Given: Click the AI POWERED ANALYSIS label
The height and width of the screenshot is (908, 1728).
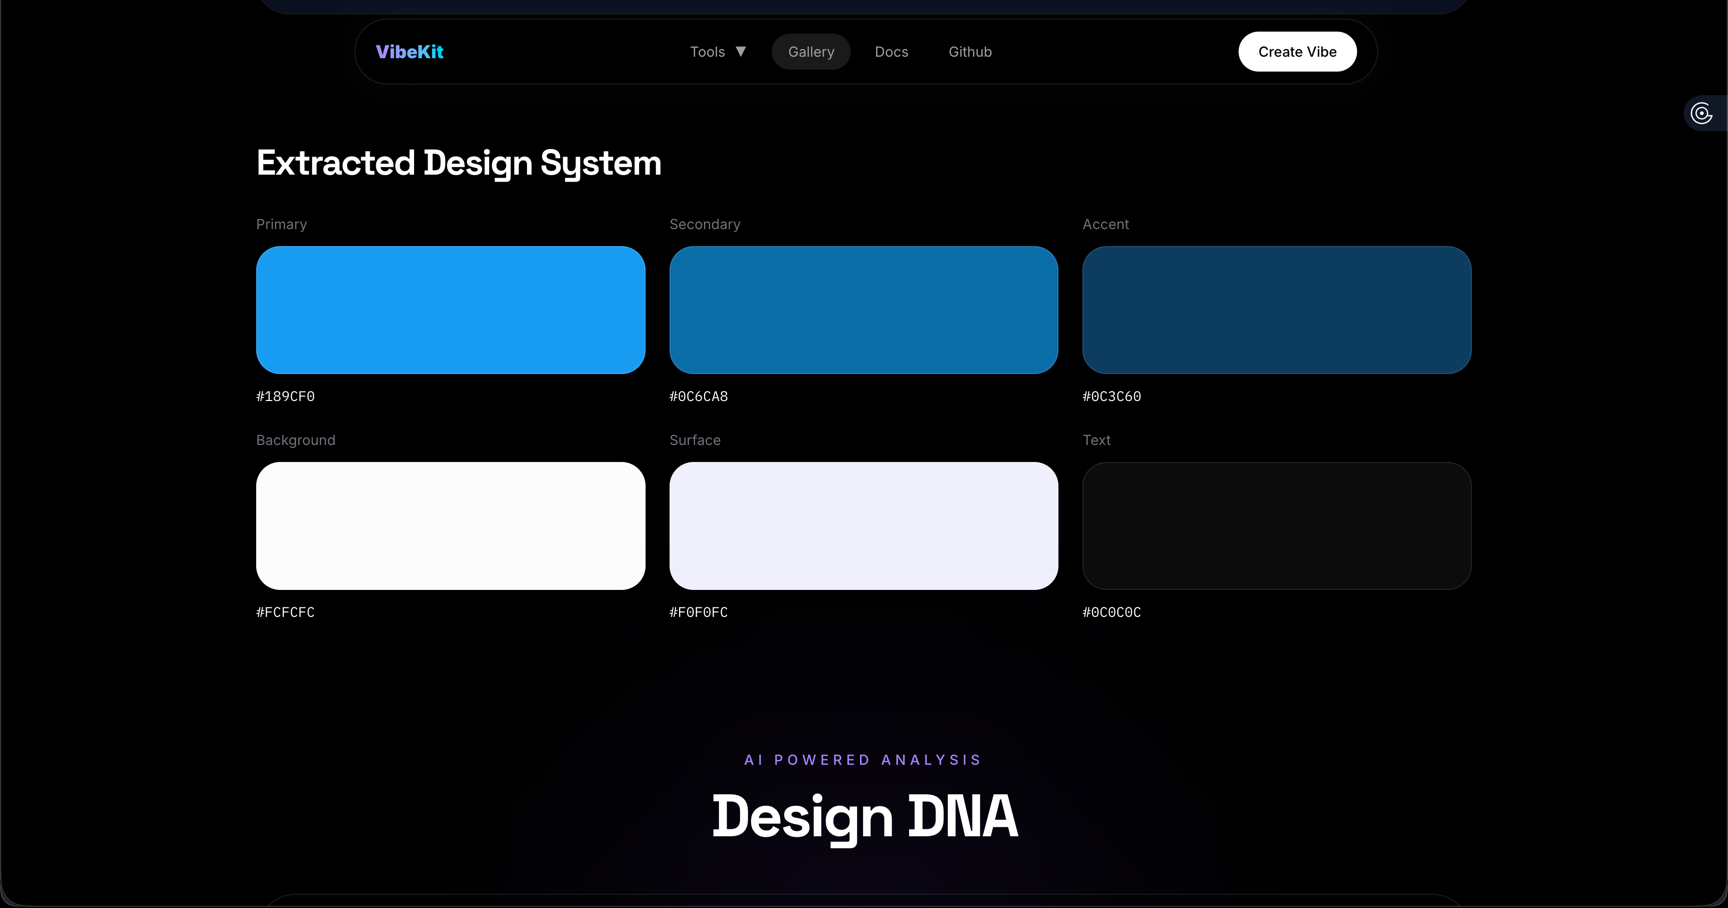Looking at the screenshot, I should (863, 760).
